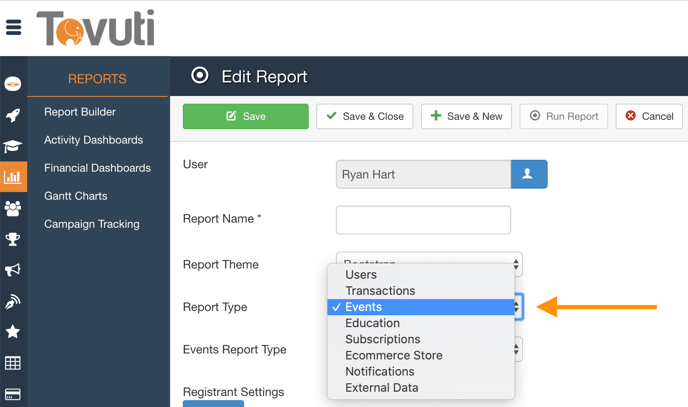The image size is (688, 407).
Task: Open the hamburger menu icon
Action: point(14,28)
